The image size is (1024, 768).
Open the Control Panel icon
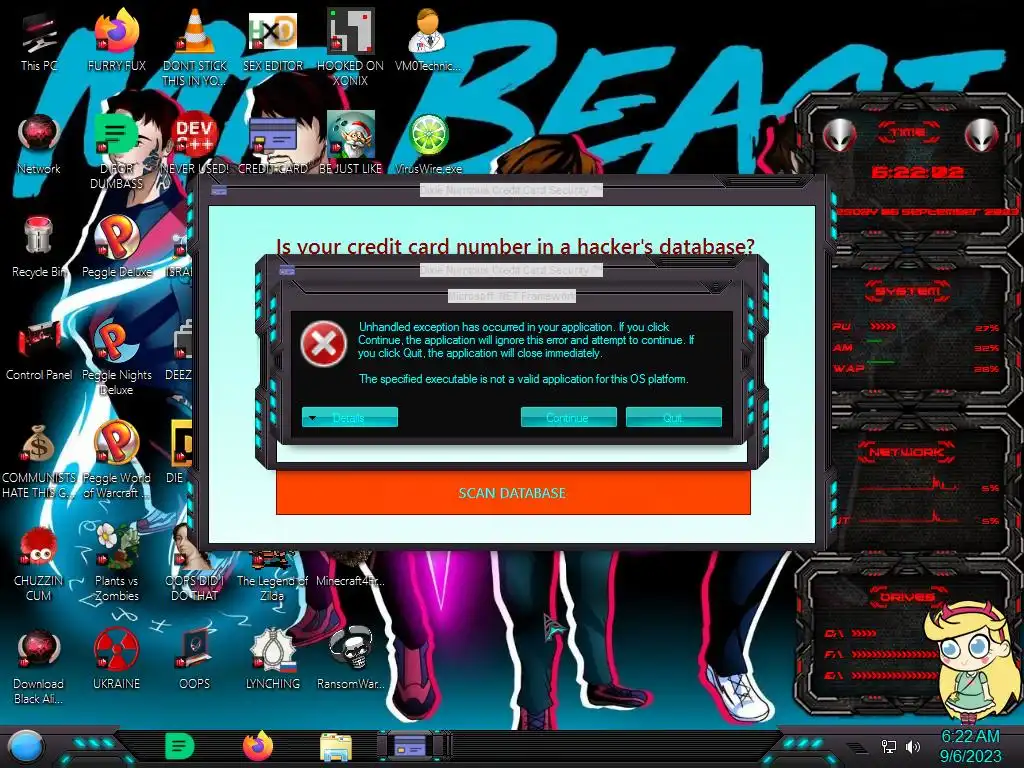tap(39, 351)
